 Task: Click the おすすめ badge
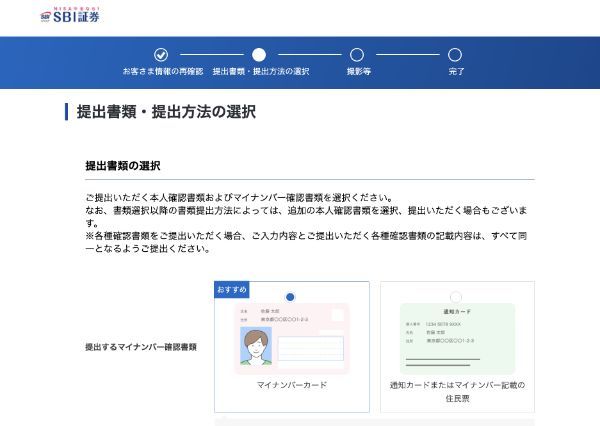pos(232,290)
